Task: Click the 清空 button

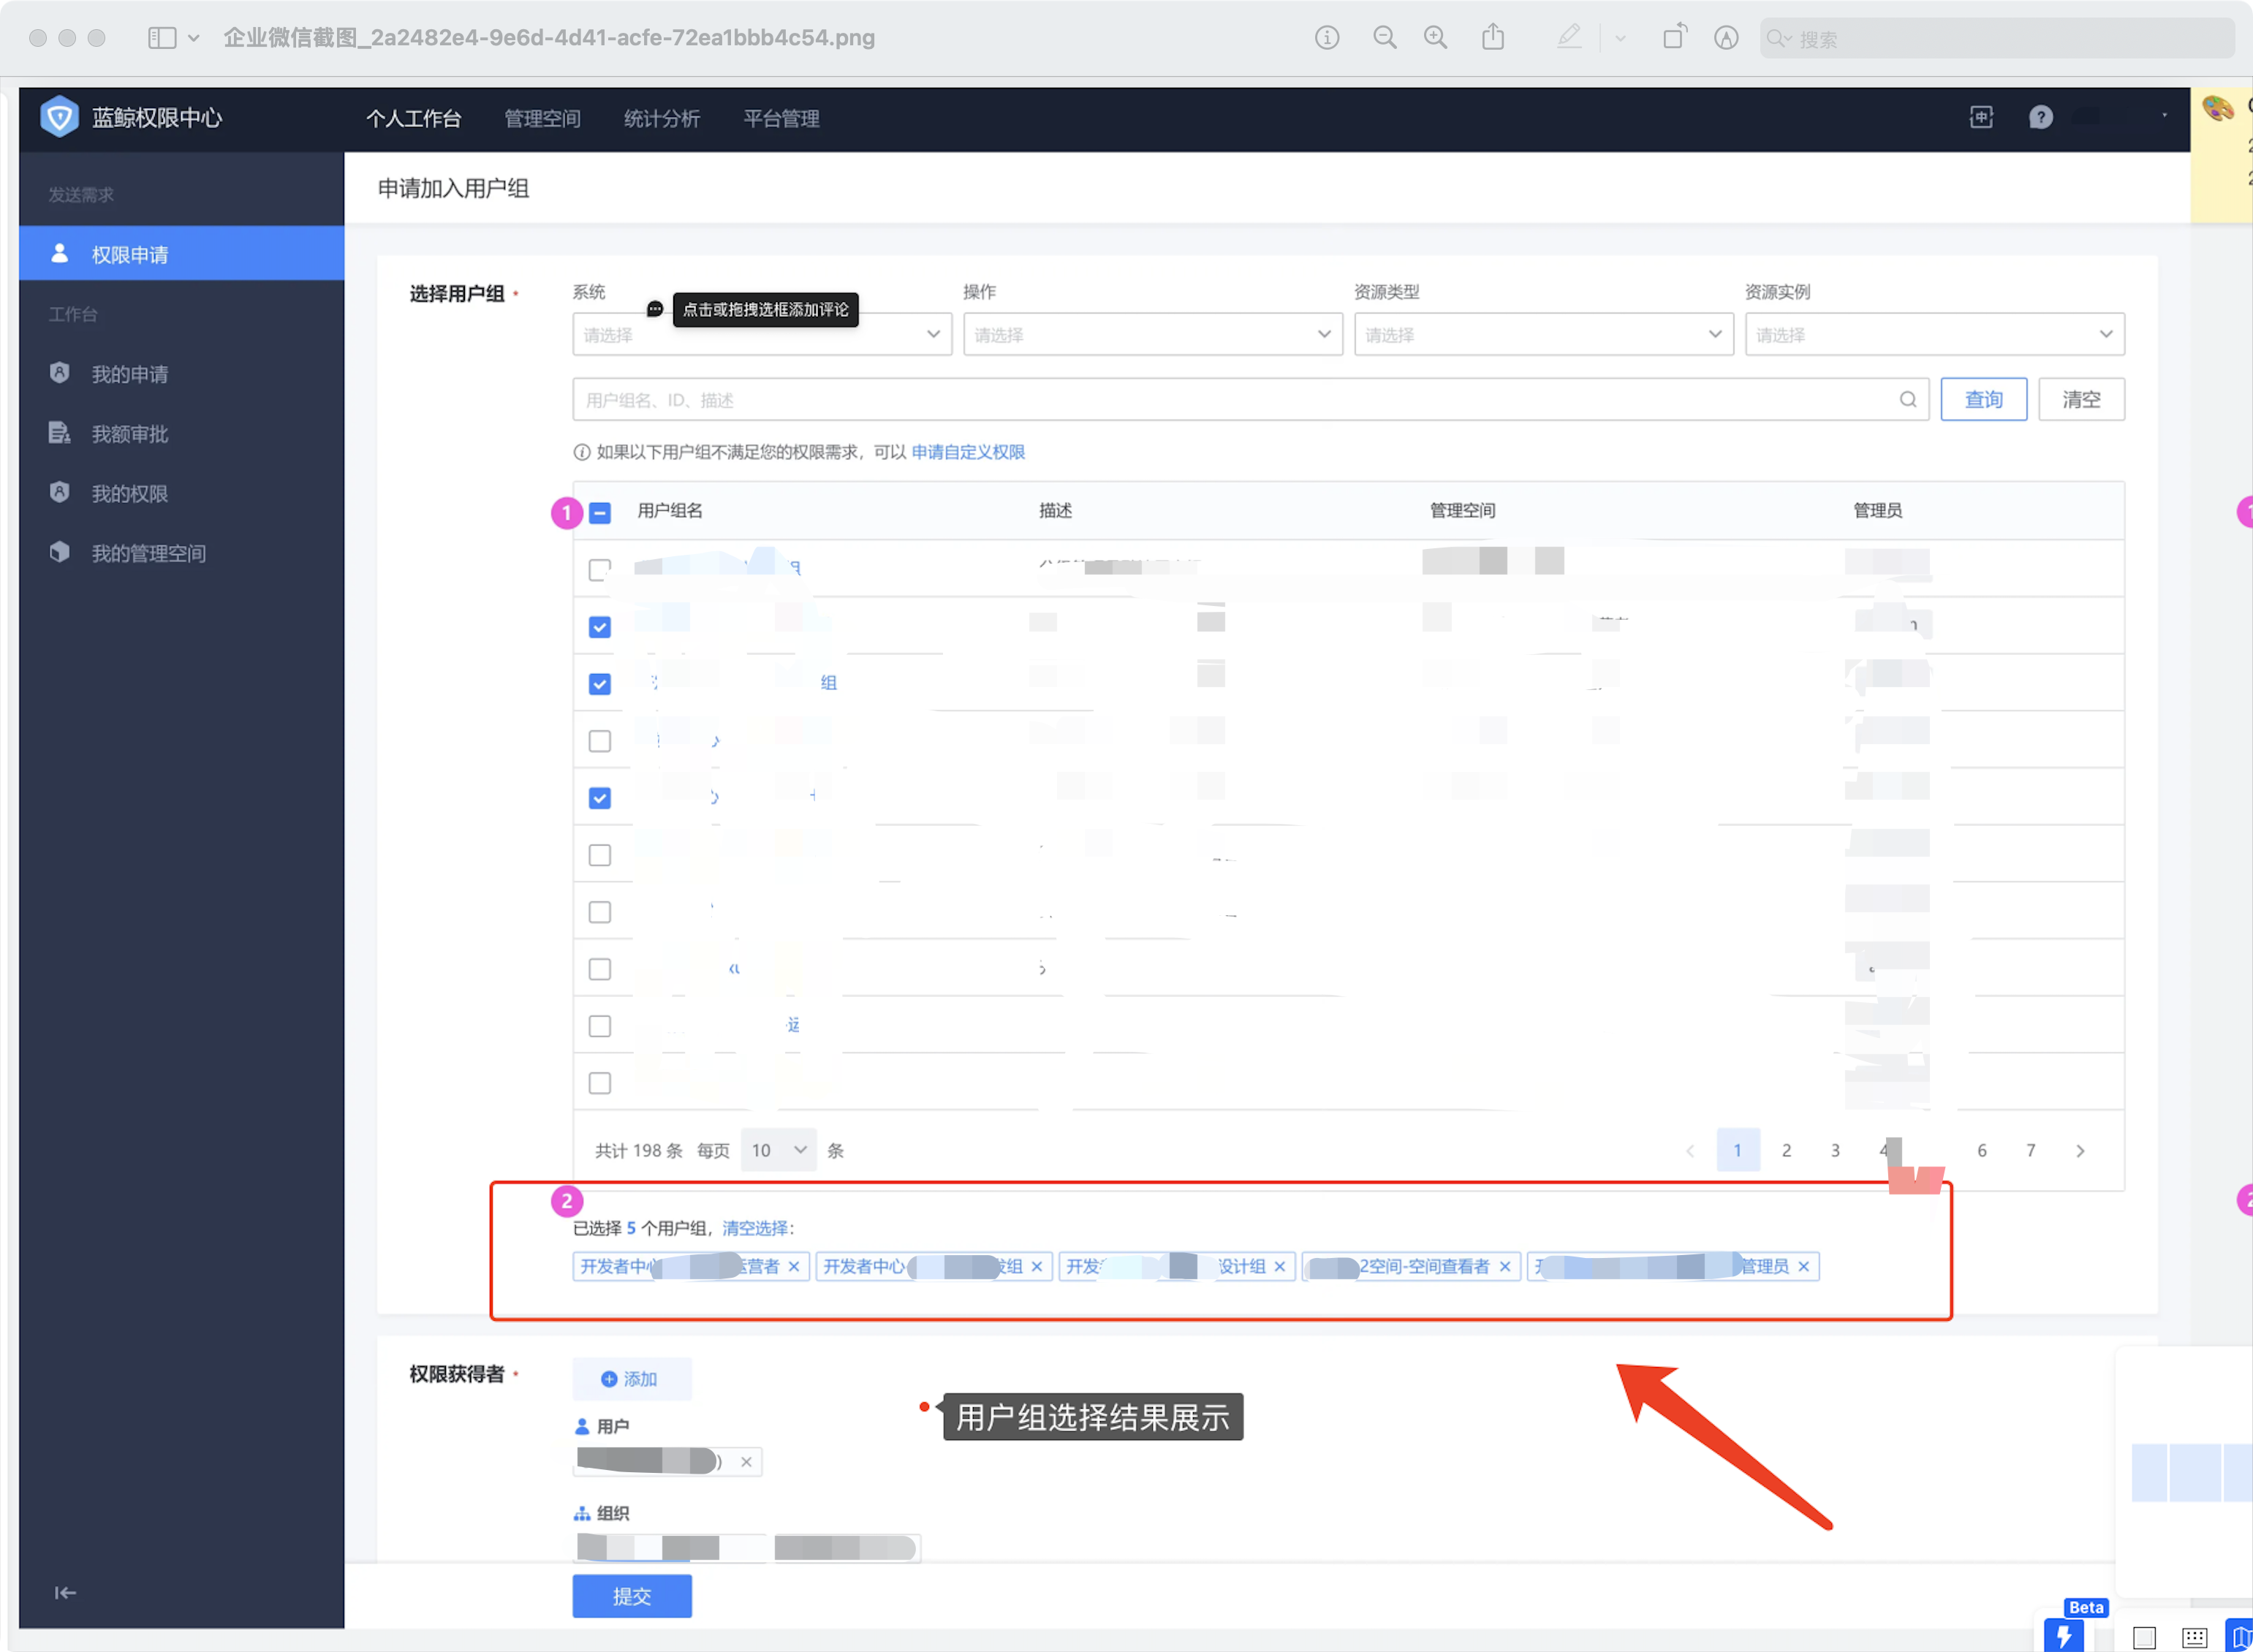Action: 2081,400
